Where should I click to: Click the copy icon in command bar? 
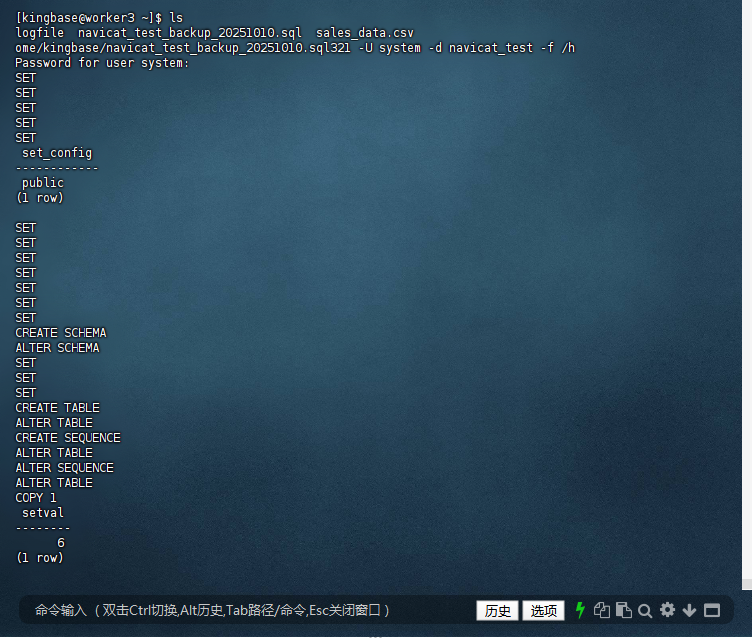(602, 610)
